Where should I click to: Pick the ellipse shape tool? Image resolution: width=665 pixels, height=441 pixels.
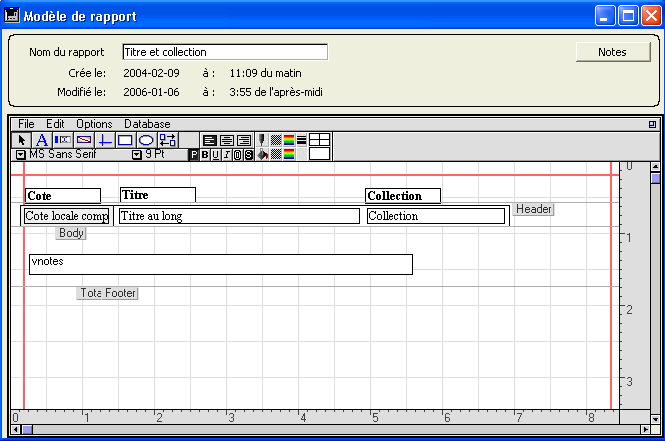pos(146,140)
